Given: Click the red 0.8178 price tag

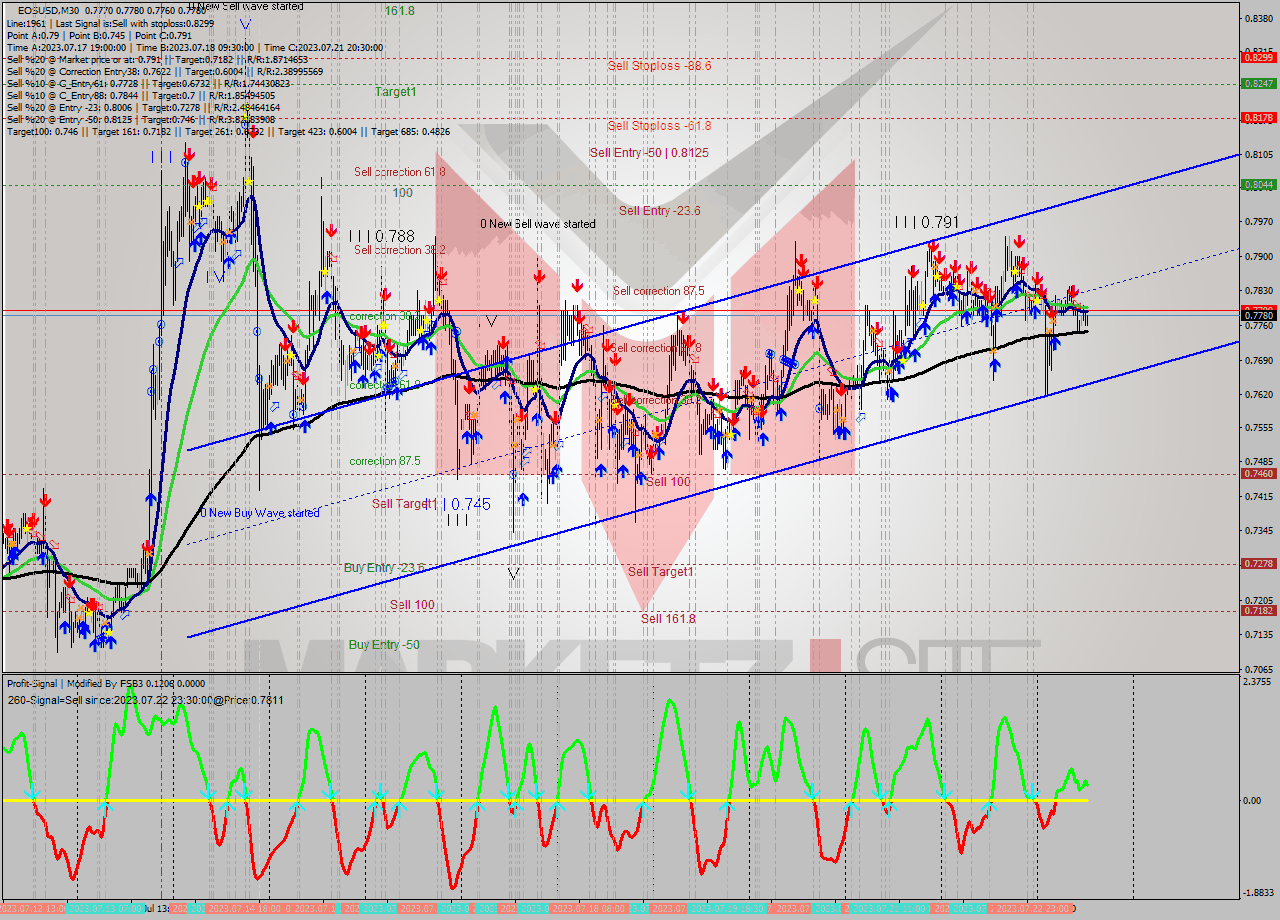Looking at the screenshot, I should click(x=1258, y=117).
